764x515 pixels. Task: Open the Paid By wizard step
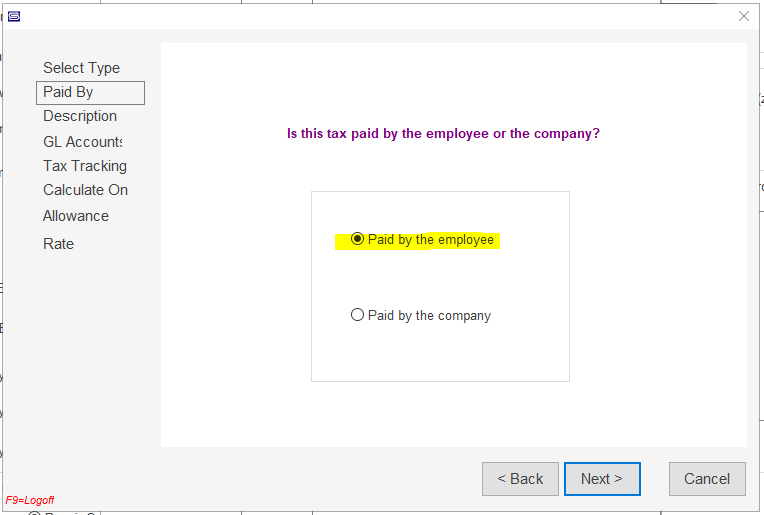point(90,93)
